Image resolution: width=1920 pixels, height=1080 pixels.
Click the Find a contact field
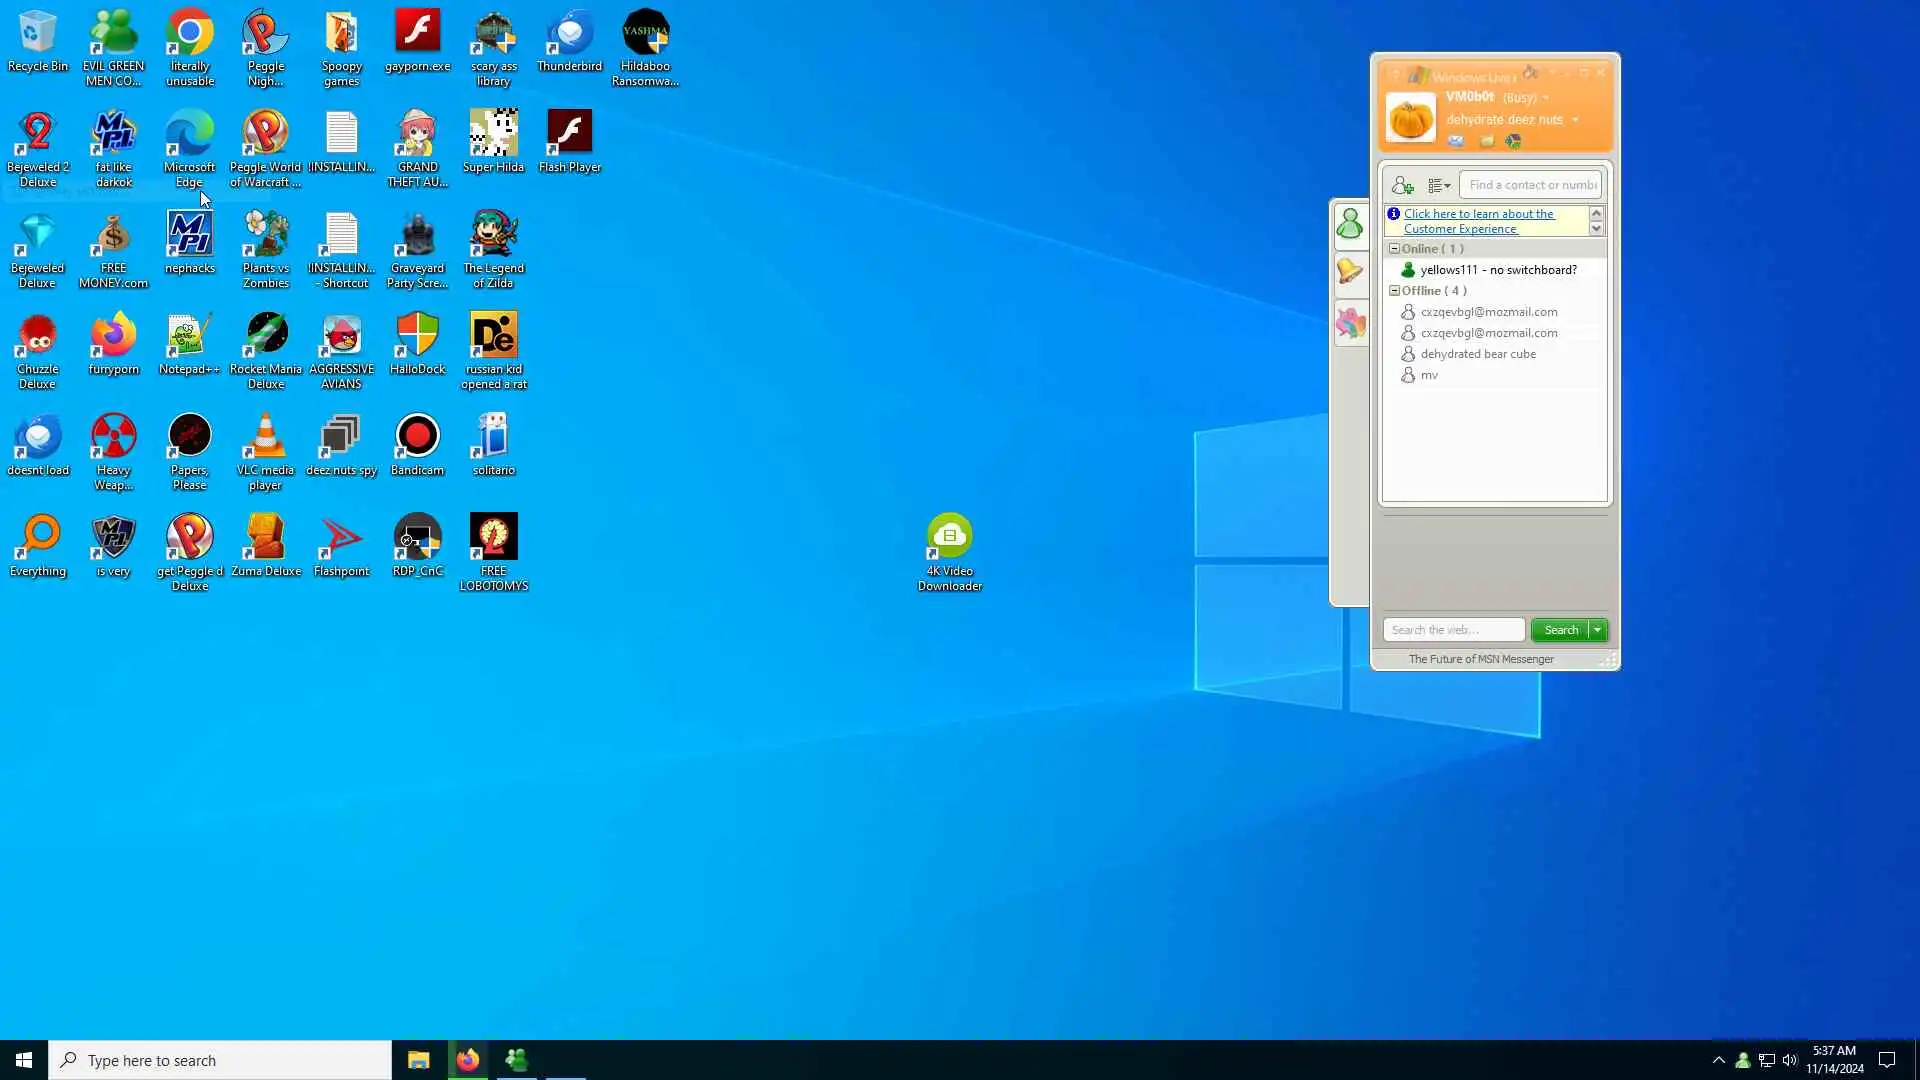[1531, 185]
